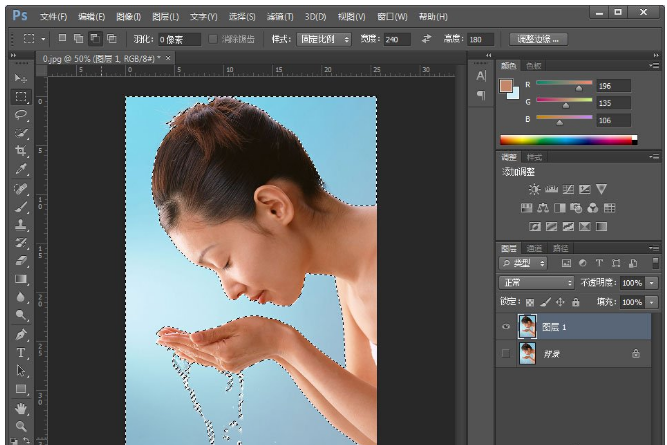
Task: Hide 图层 1 with its eye icon
Action: [x=506, y=327]
